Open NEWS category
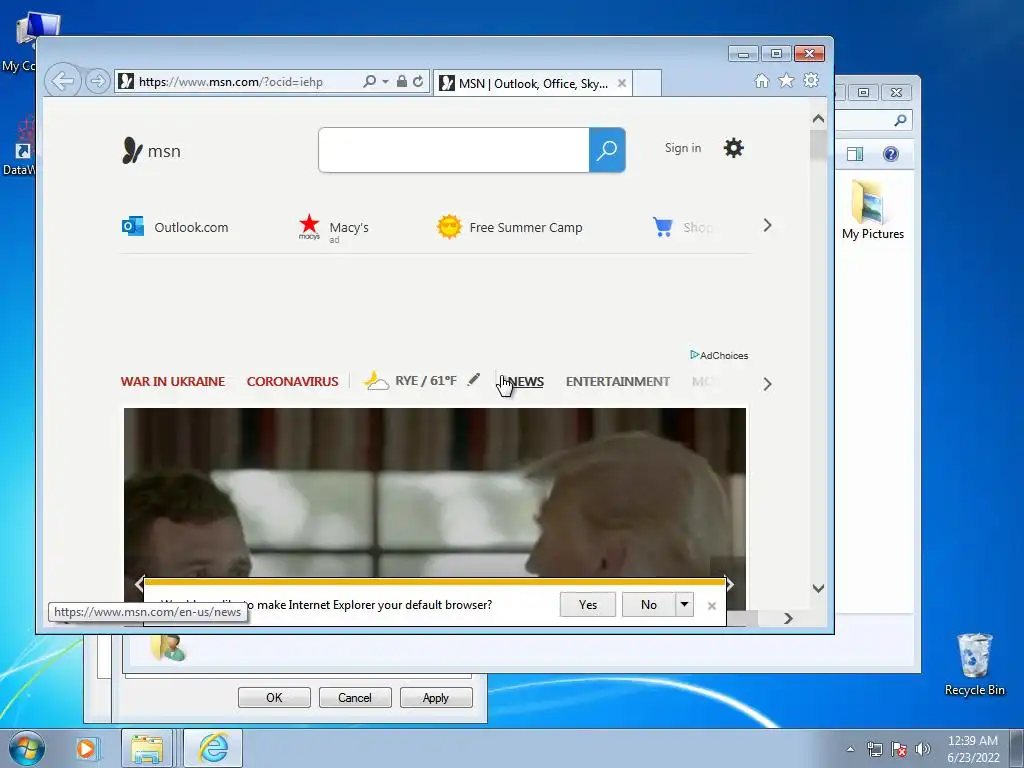Image resolution: width=1024 pixels, height=768 pixels. click(525, 381)
